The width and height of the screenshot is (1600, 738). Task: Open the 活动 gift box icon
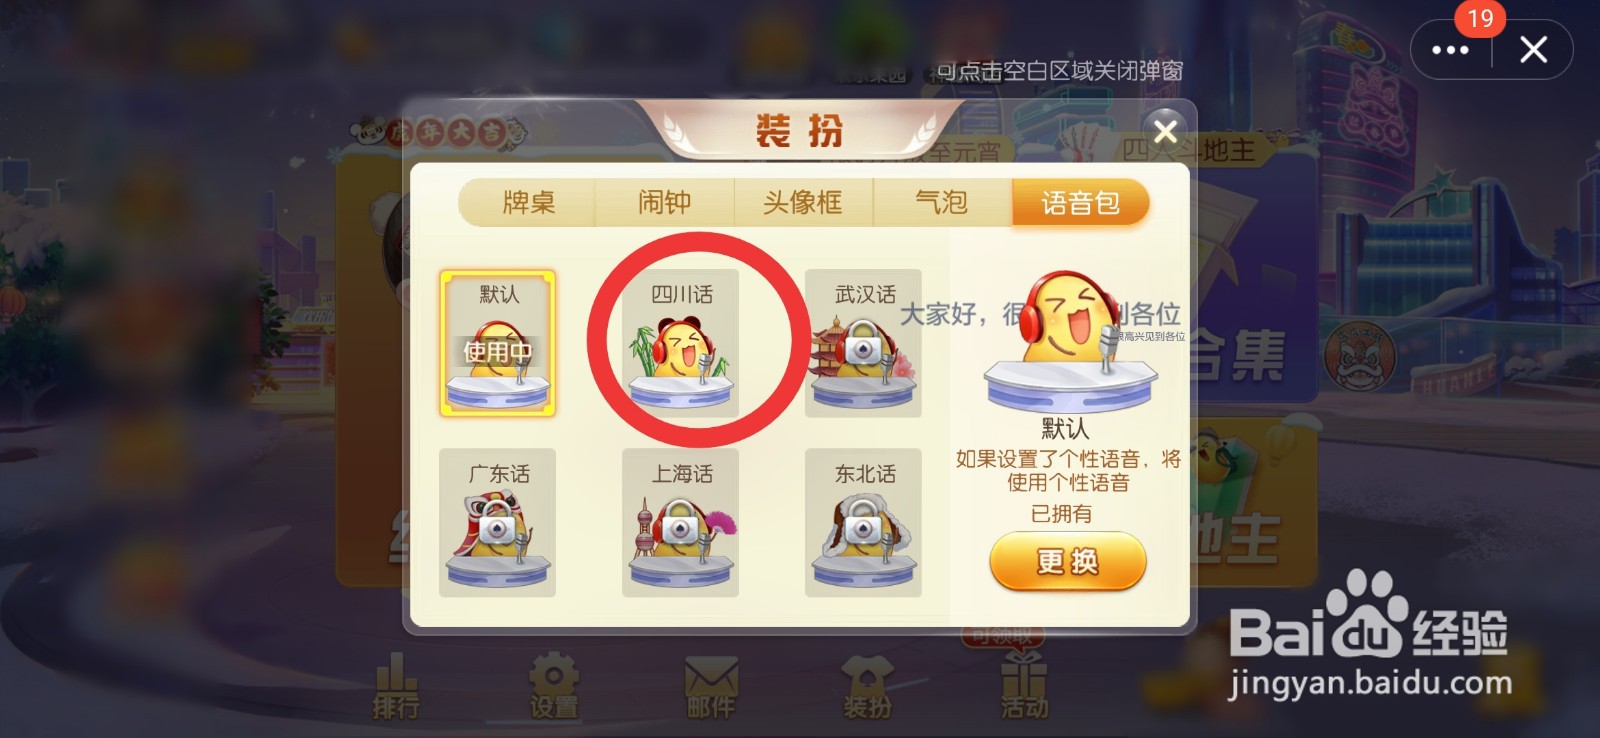click(1024, 687)
